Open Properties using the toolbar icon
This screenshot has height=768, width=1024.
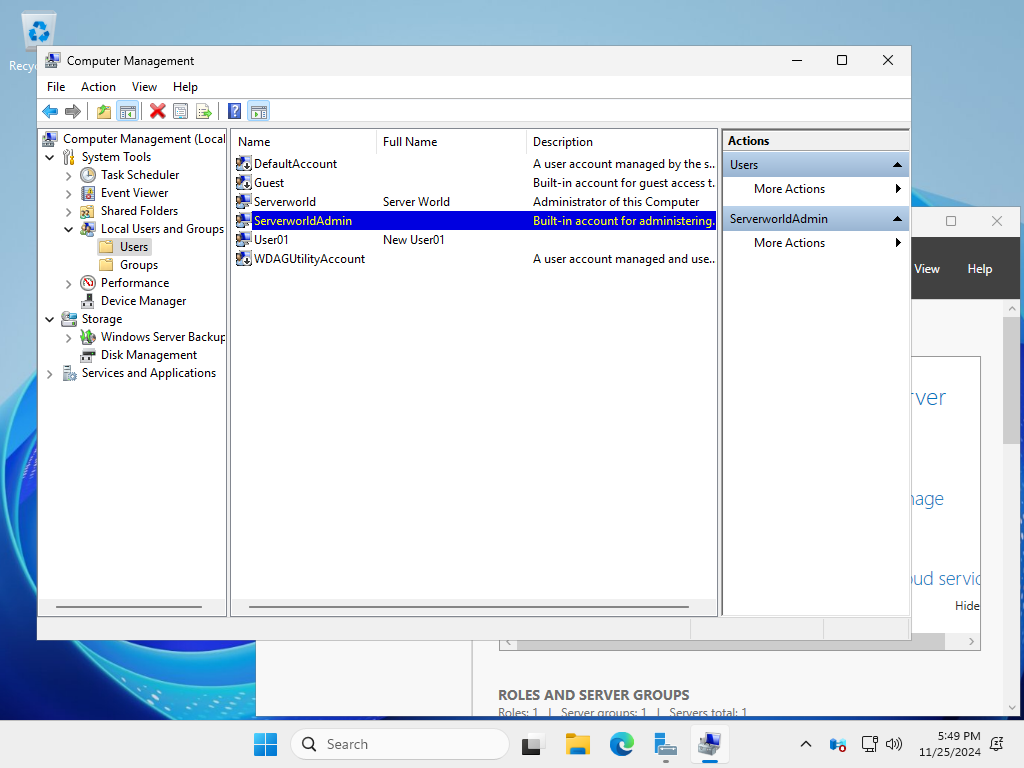point(181,111)
